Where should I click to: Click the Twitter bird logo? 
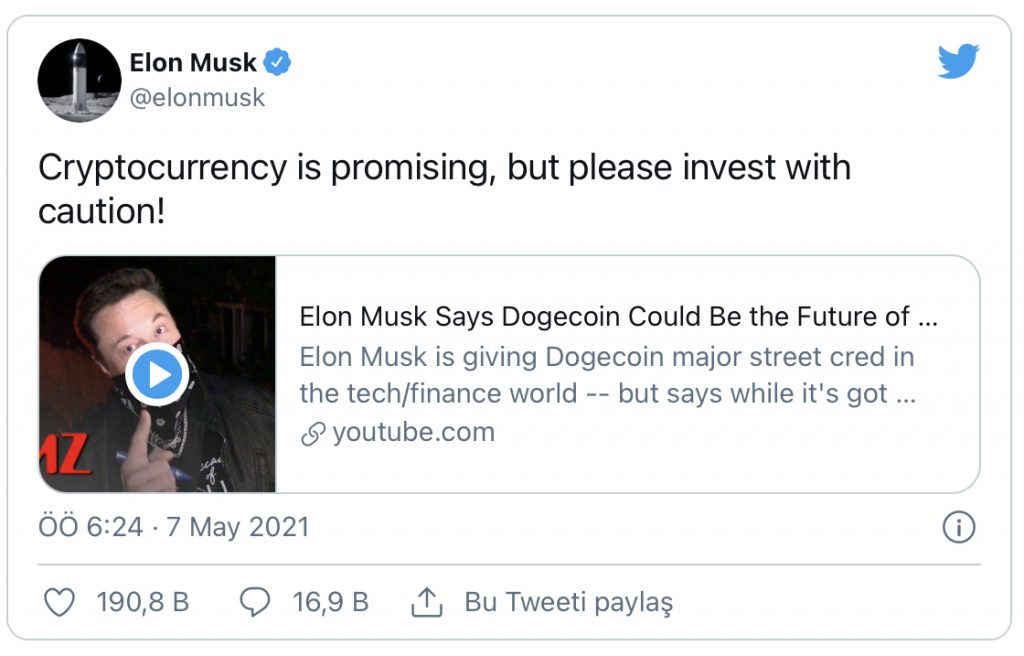click(958, 63)
